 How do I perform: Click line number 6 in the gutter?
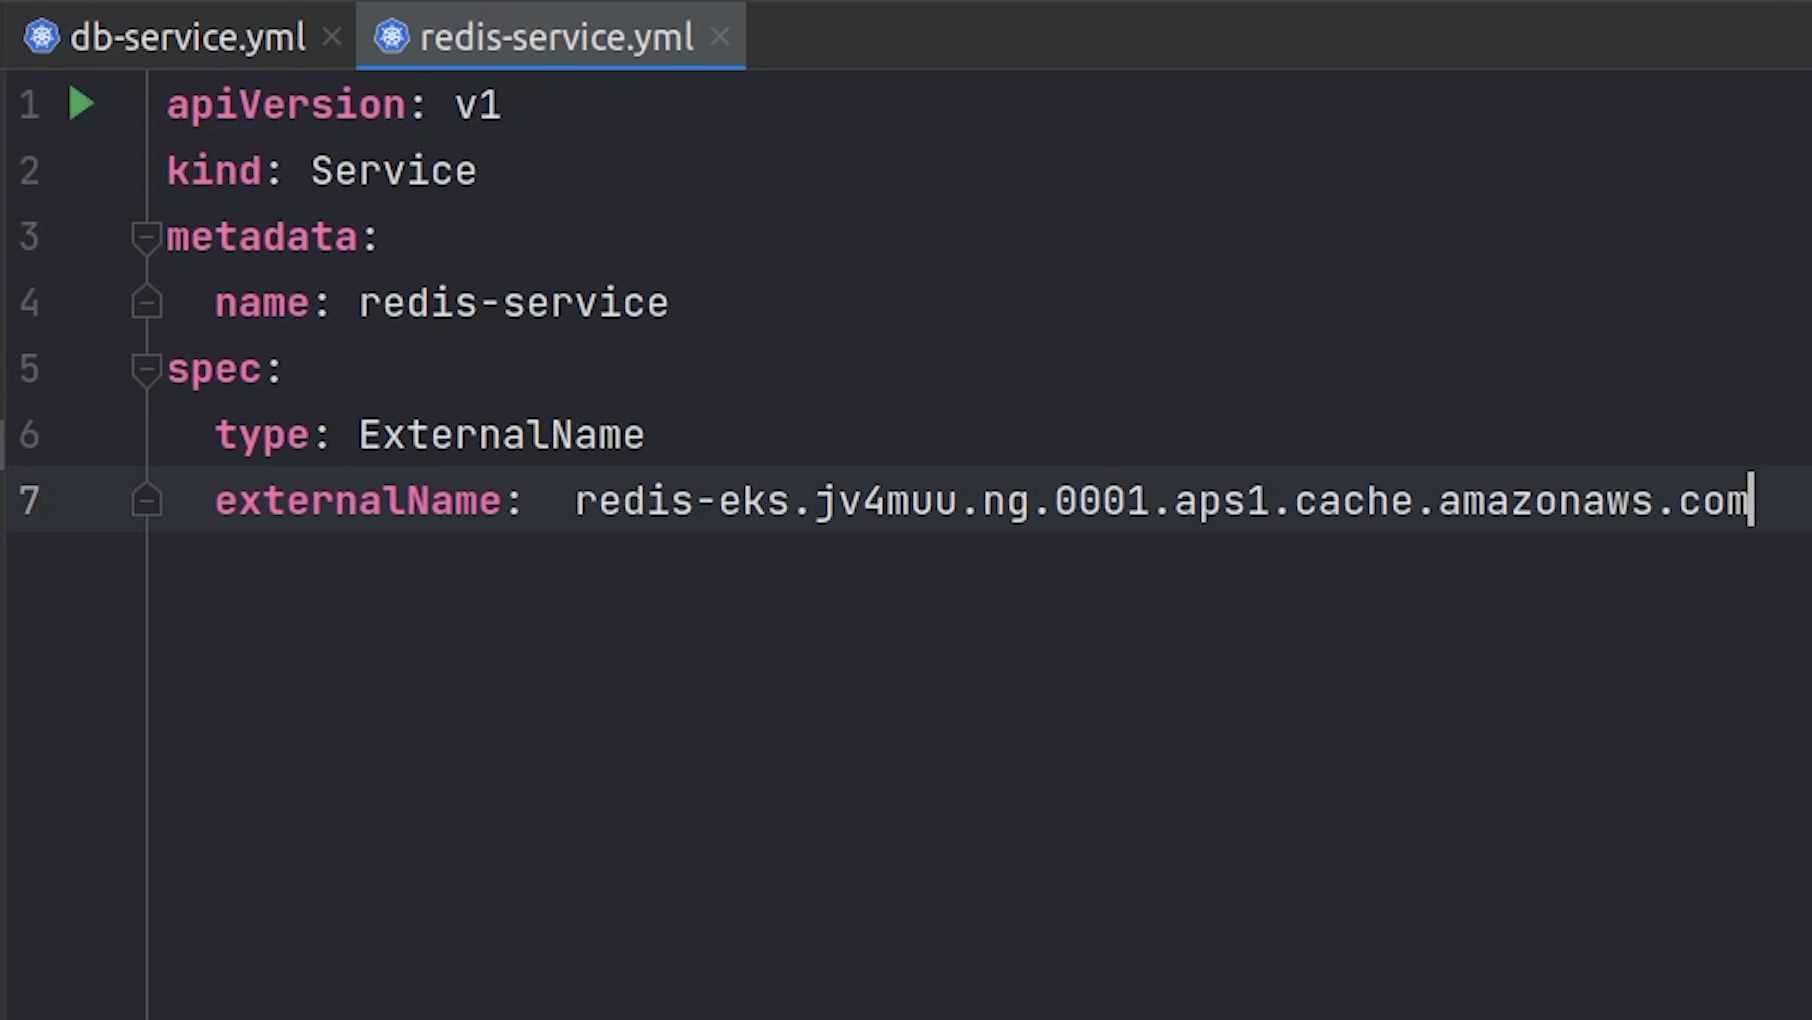[29, 435]
